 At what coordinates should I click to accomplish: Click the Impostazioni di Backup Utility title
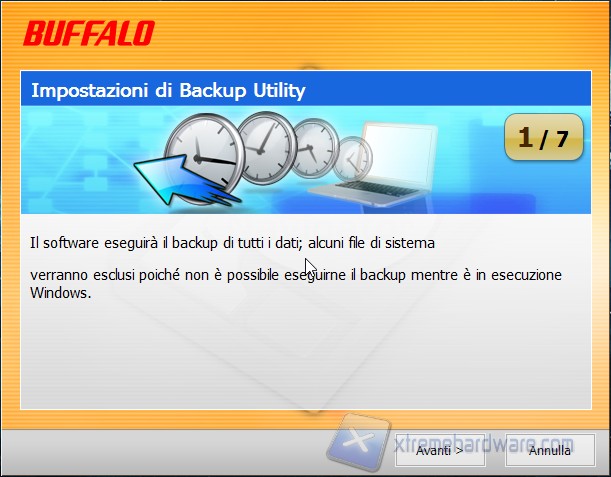tap(168, 90)
